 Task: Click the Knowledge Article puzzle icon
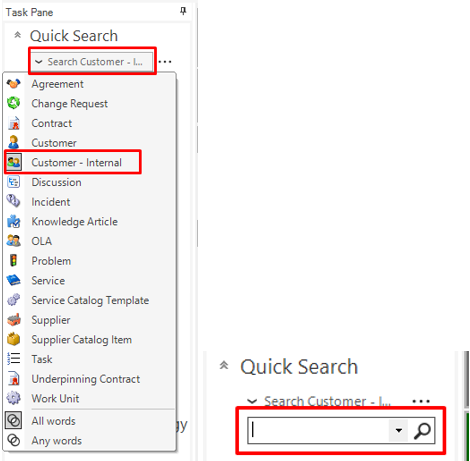click(14, 221)
